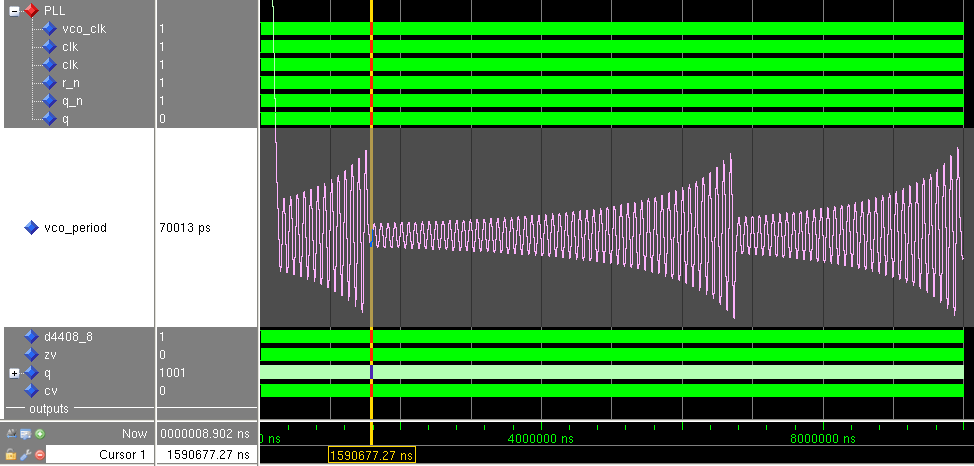Image resolution: width=974 pixels, height=466 pixels.
Task: Select the Cursor 1 name field
Action: pos(99,455)
